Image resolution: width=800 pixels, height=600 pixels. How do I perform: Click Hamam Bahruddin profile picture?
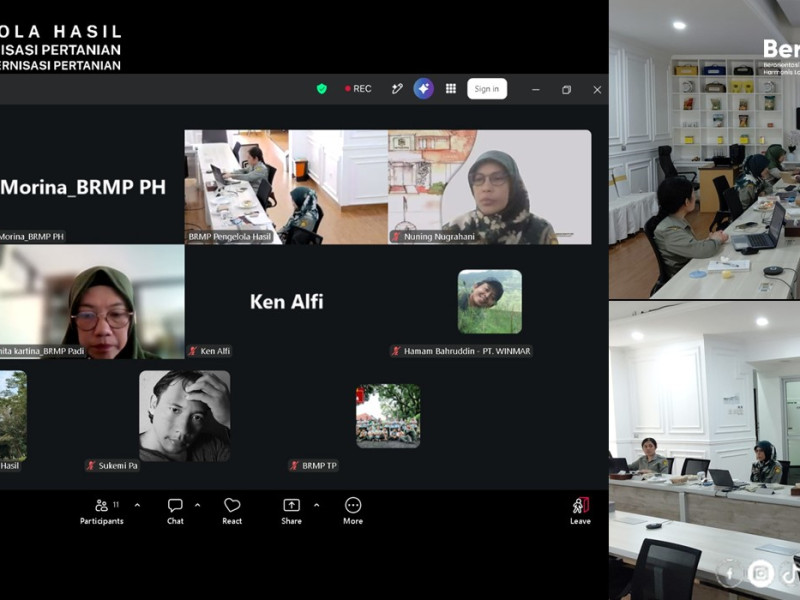(x=490, y=302)
